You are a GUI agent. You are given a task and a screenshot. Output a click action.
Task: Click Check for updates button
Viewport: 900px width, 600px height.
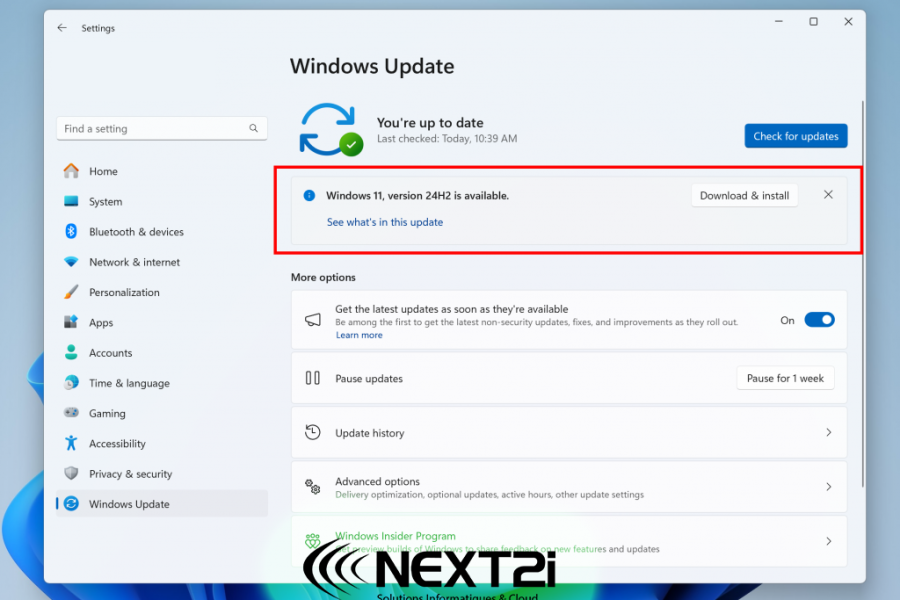pyautogui.click(x=796, y=136)
